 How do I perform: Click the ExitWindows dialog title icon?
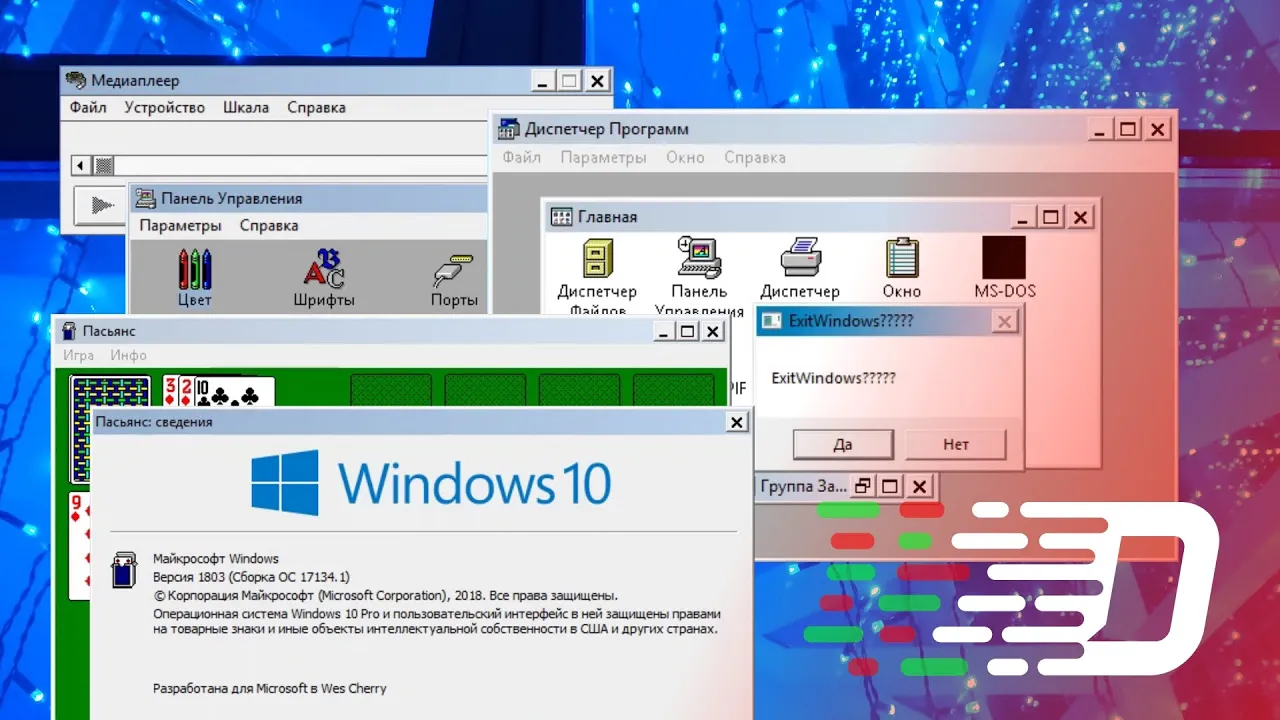pos(772,321)
